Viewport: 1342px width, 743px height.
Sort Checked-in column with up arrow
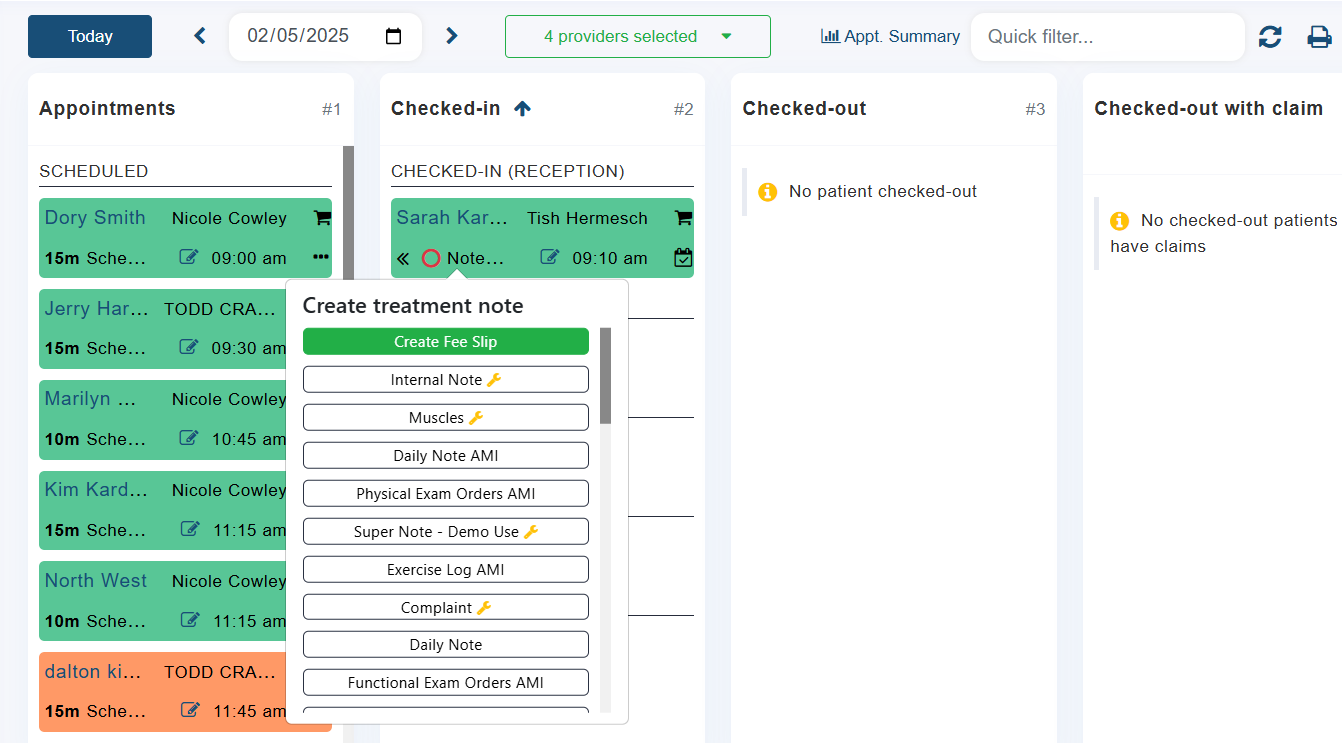522,109
